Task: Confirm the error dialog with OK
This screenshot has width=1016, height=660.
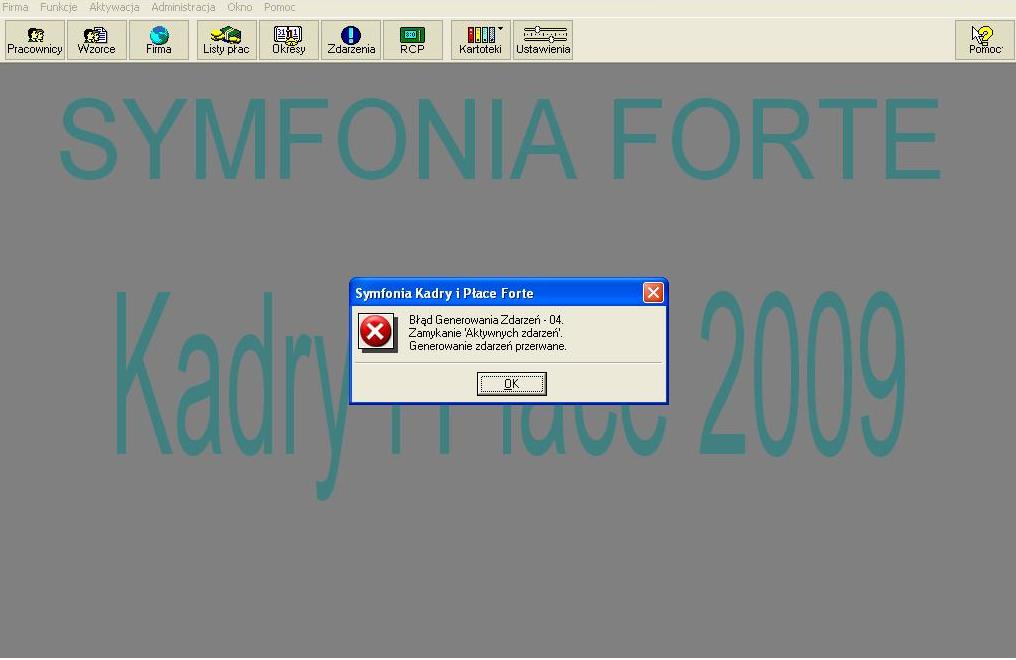Action: point(512,384)
